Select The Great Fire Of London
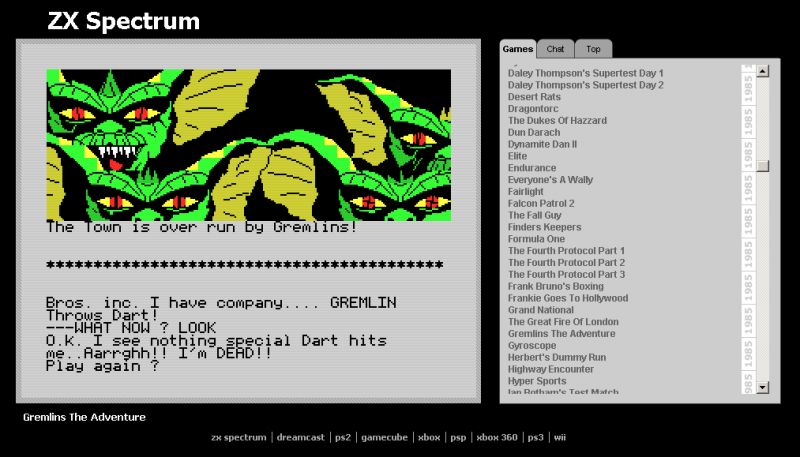 563,321
